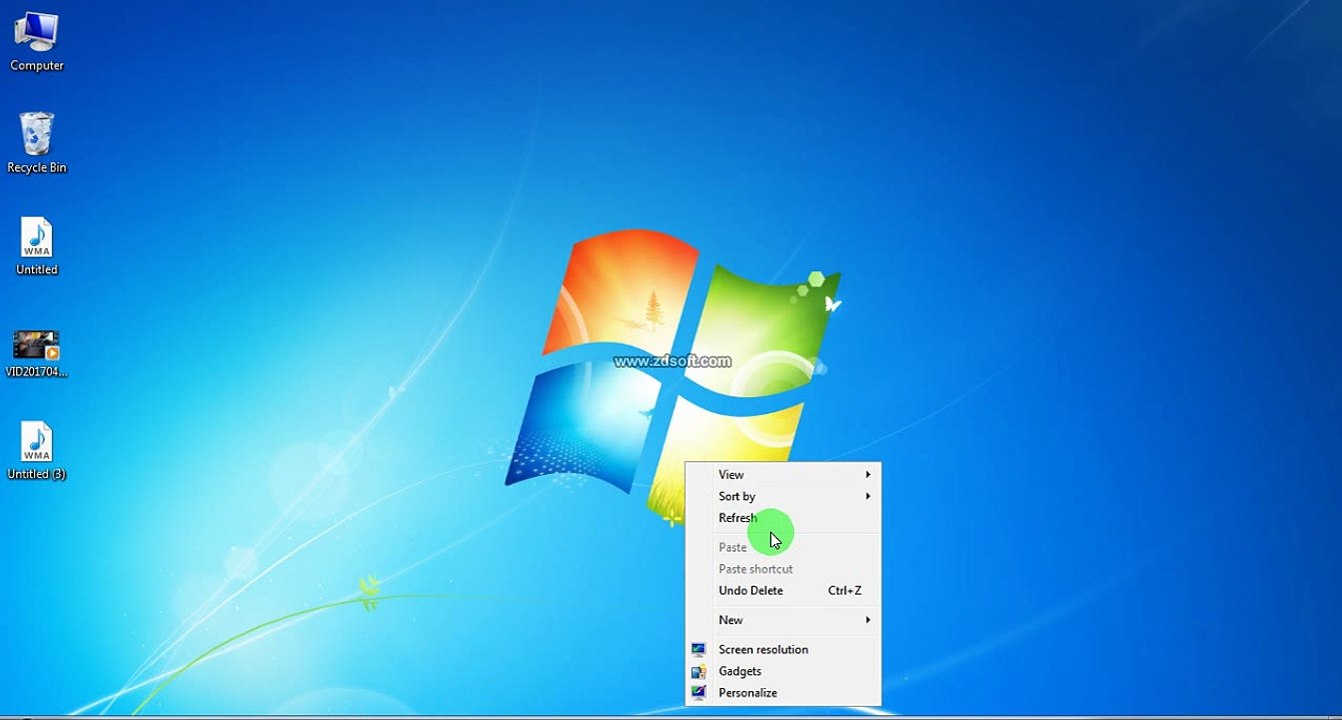The image size is (1342, 720).
Task: Select the Computer desktop icon
Action: (x=36, y=42)
